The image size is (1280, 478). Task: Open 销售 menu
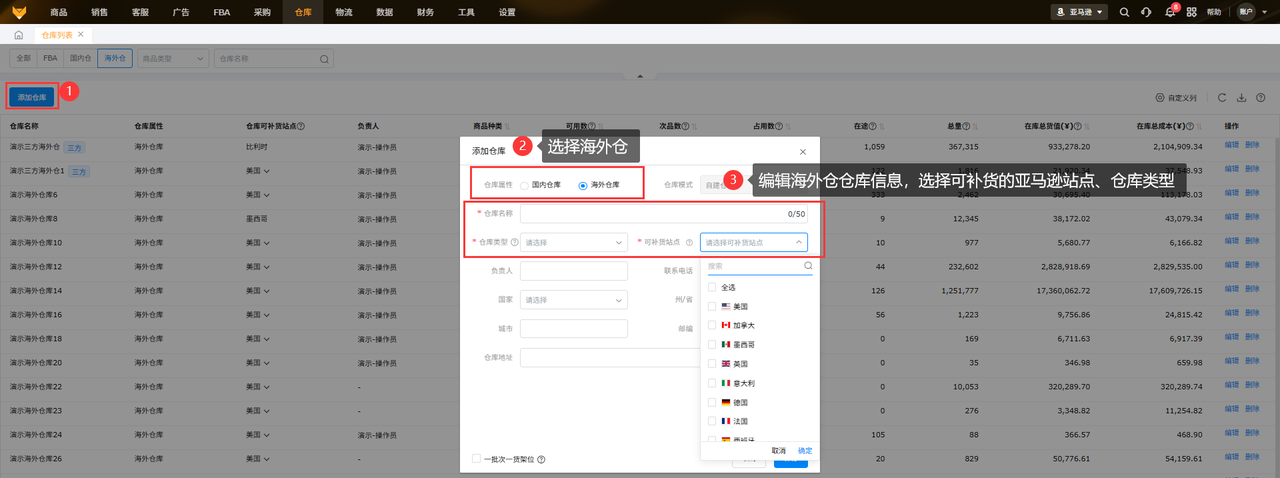[99, 12]
